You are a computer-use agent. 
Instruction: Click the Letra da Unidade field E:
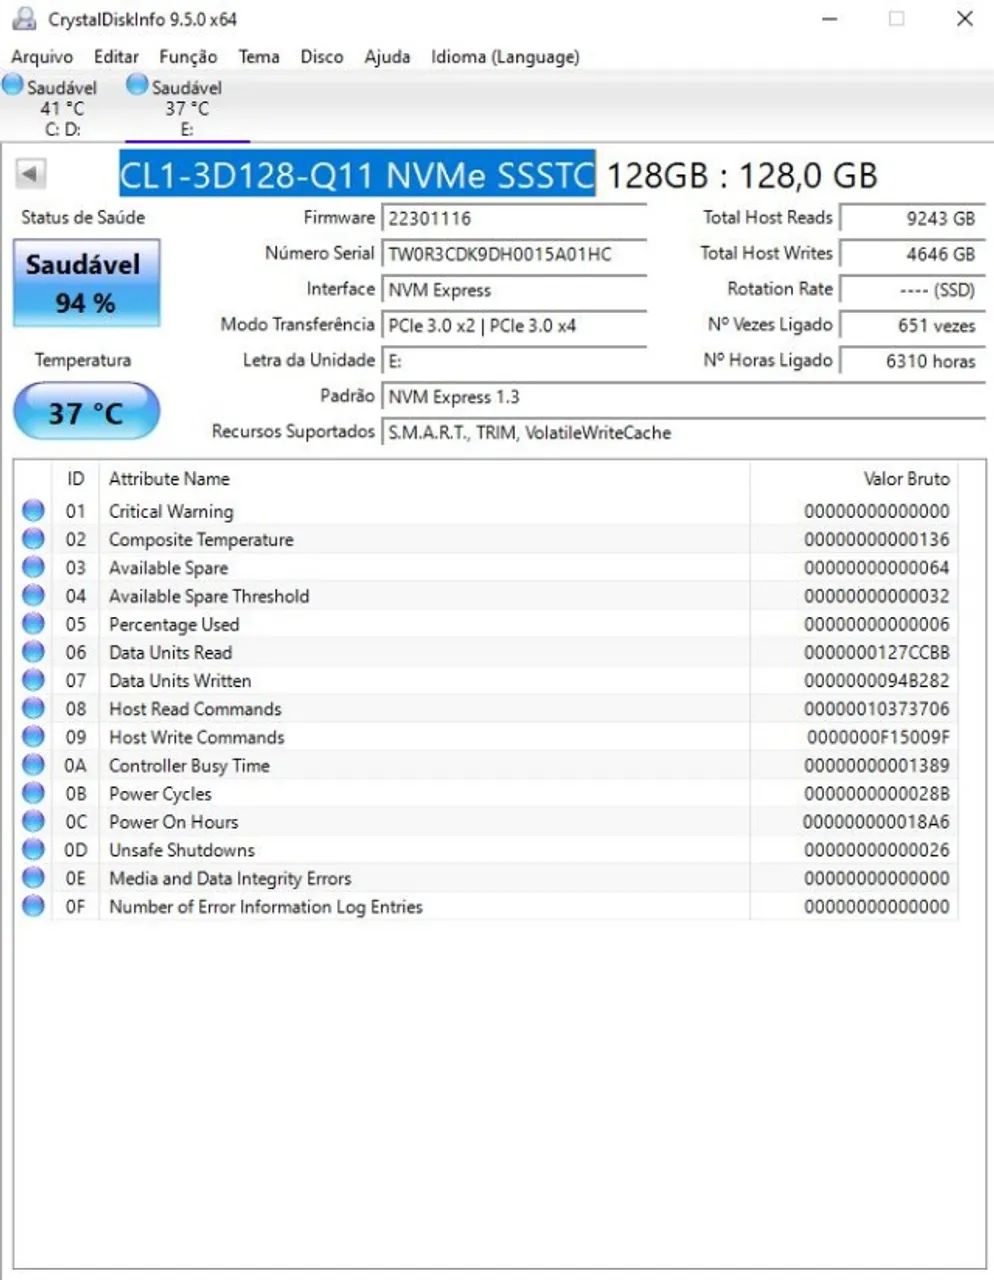pos(514,361)
